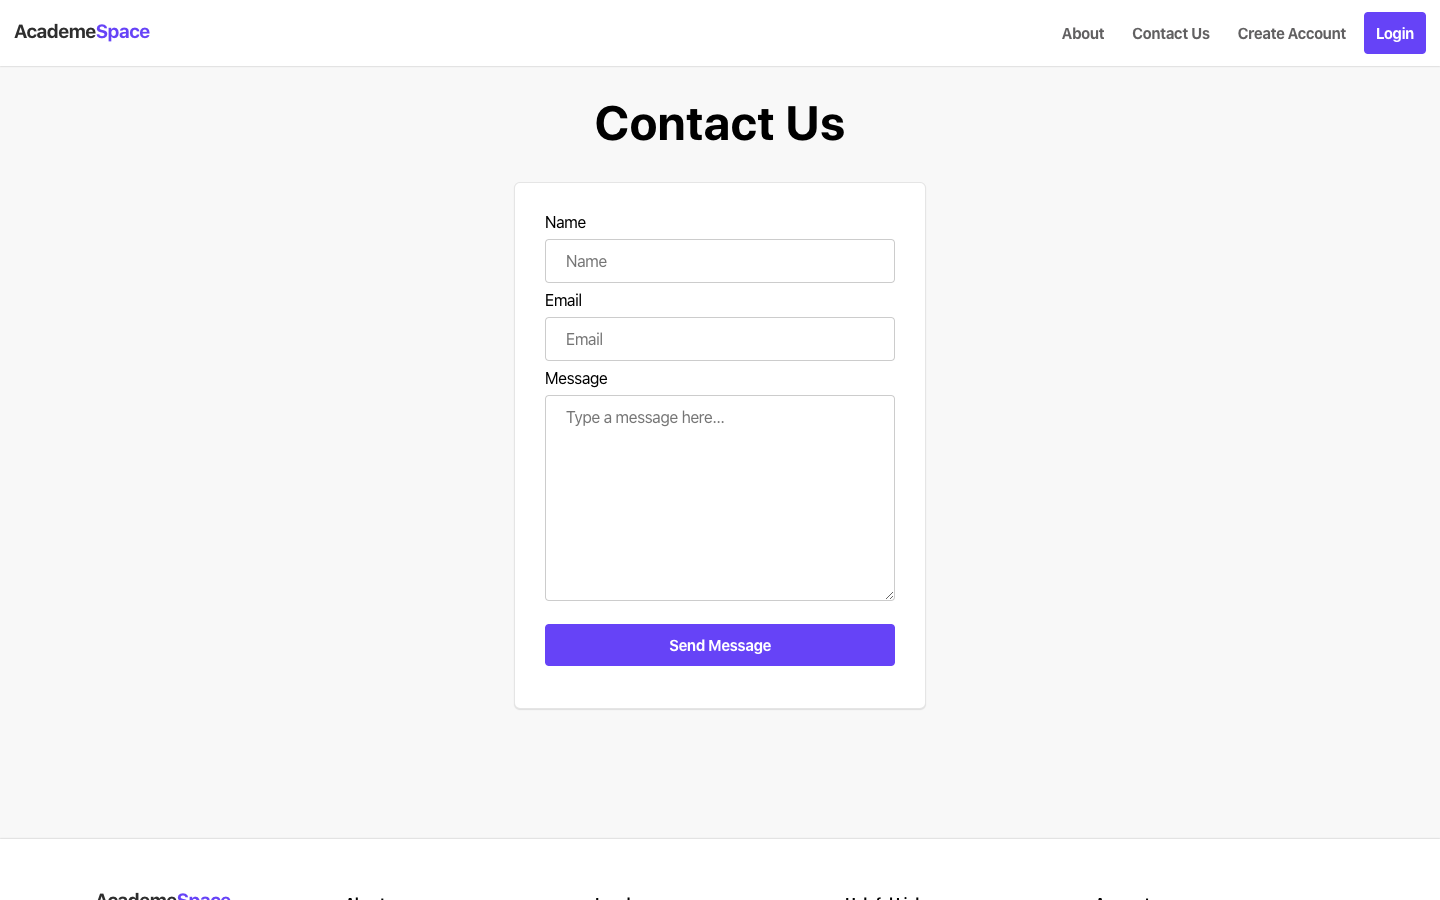Click the second footer column heading
The width and height of the screenshot is (1440, 900).
click(x=615, y=896)
